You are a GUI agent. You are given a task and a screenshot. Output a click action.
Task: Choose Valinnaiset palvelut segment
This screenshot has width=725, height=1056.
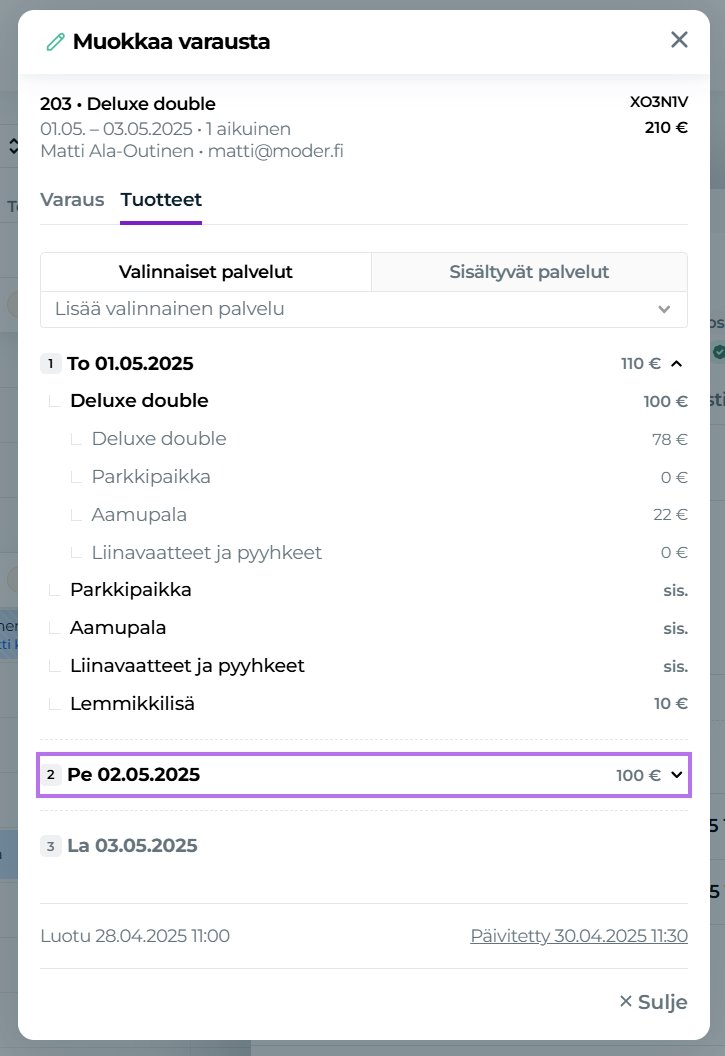[206, 272]
